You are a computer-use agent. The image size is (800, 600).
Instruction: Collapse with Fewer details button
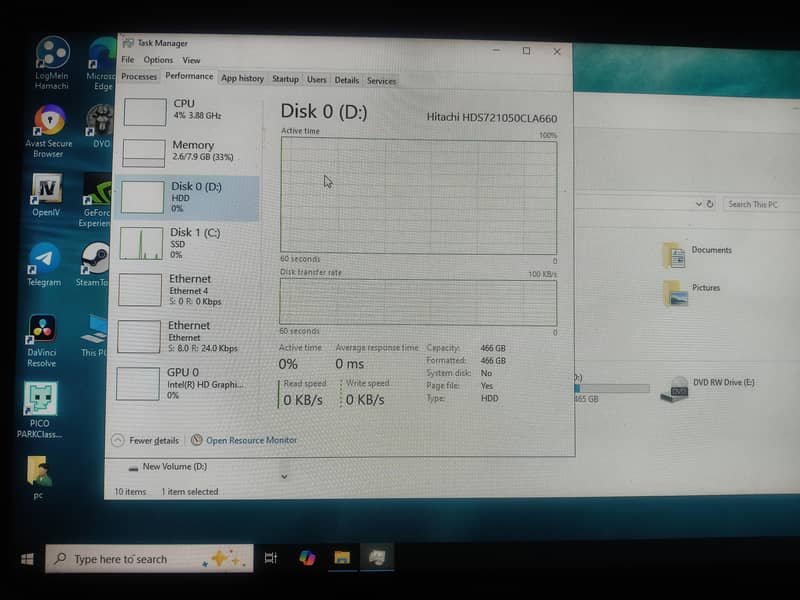pos(145,440)
